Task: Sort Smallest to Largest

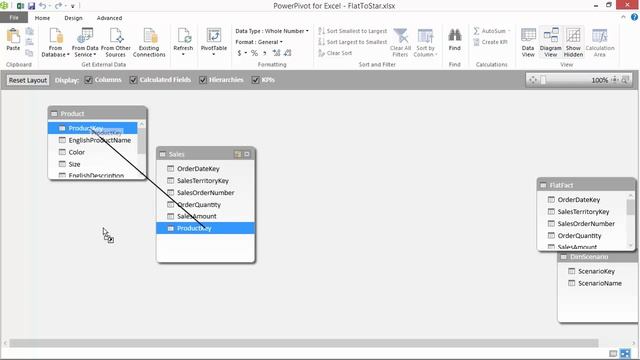Action: click(x=353, y=31)
